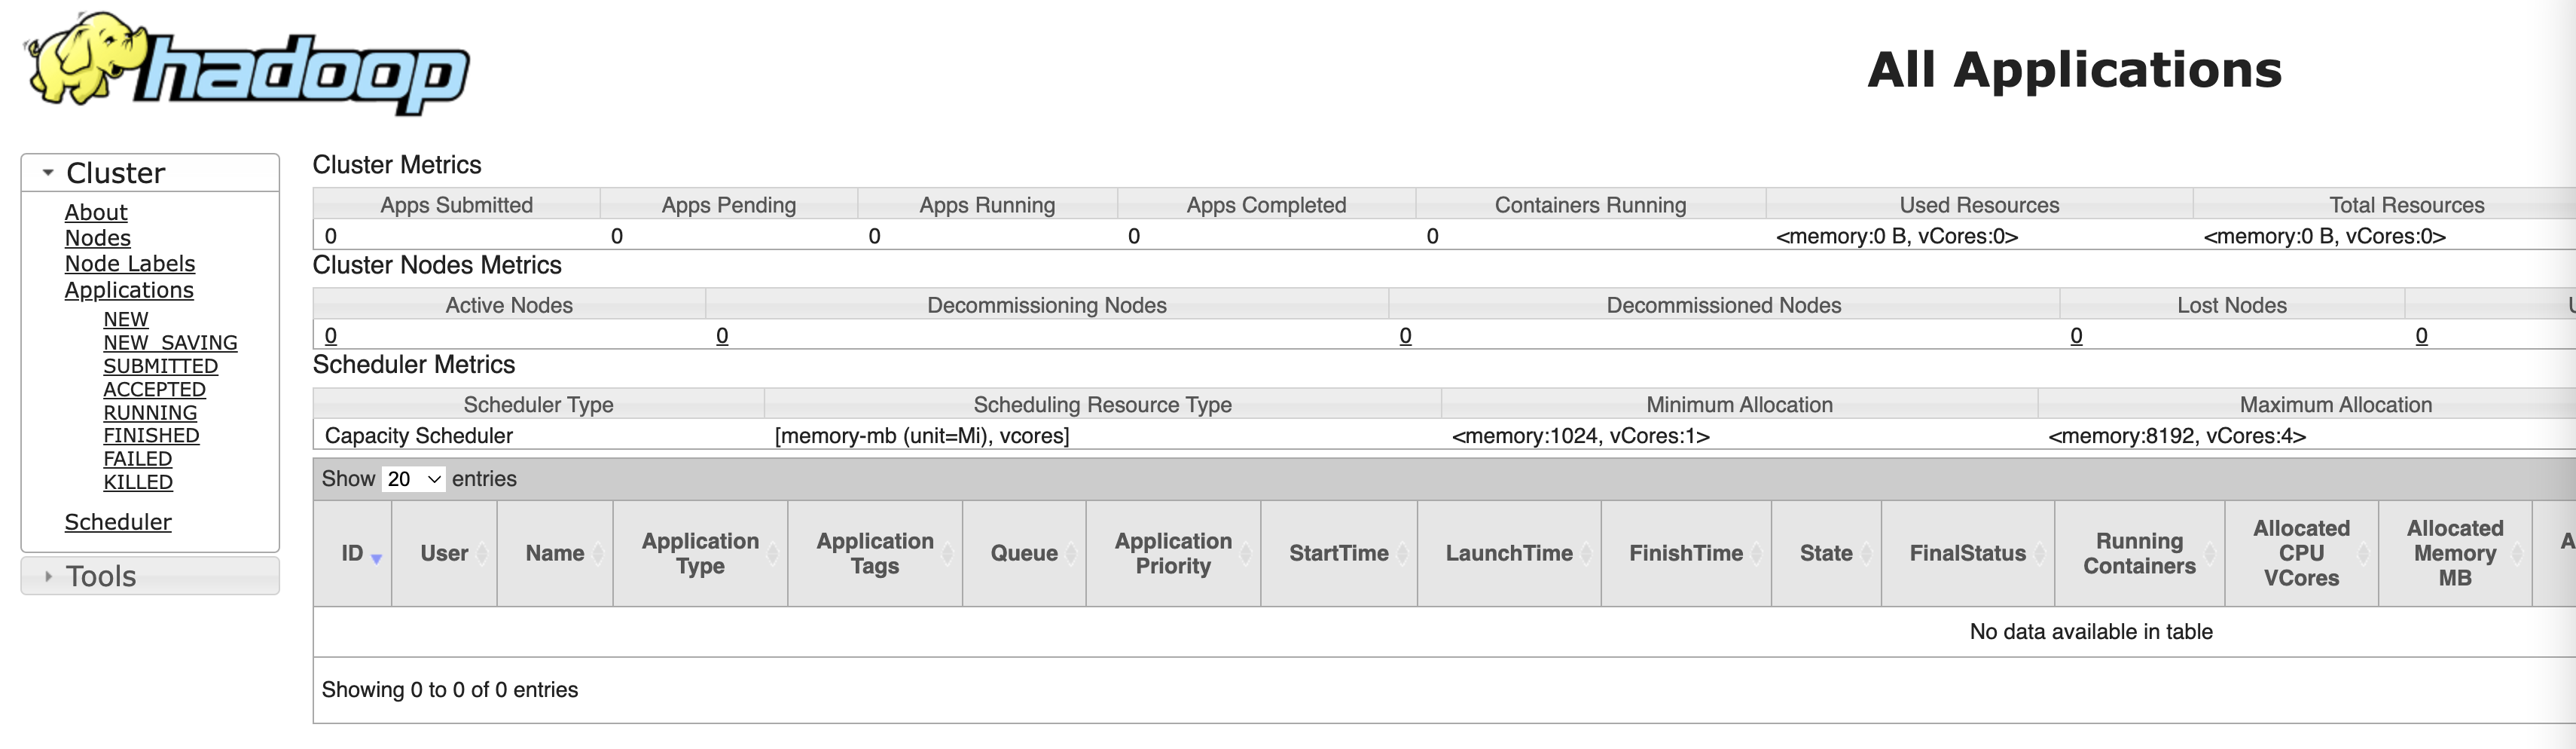Go to Node Labels page
This screenshot has width=2576, height=749.
pos(130,264)
